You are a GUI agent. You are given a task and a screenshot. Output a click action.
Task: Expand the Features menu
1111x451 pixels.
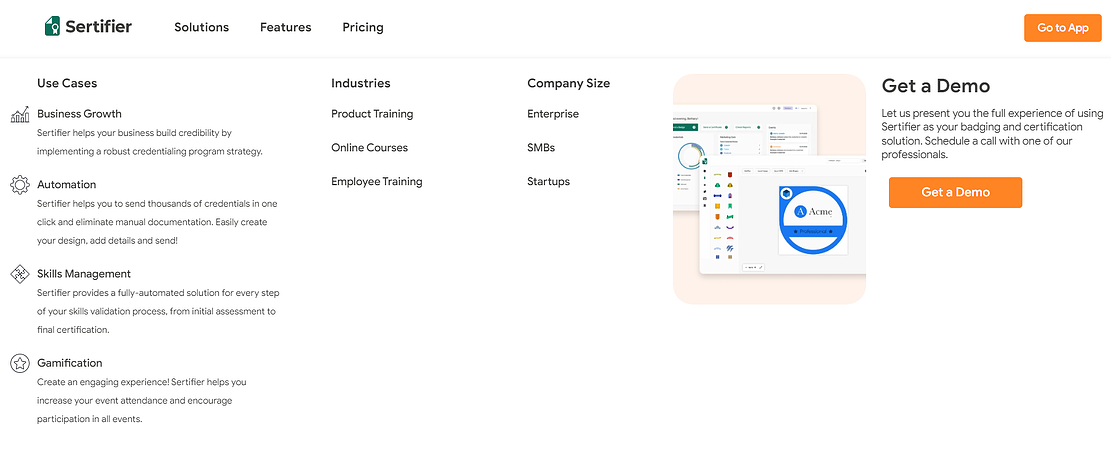coord(285,27)
